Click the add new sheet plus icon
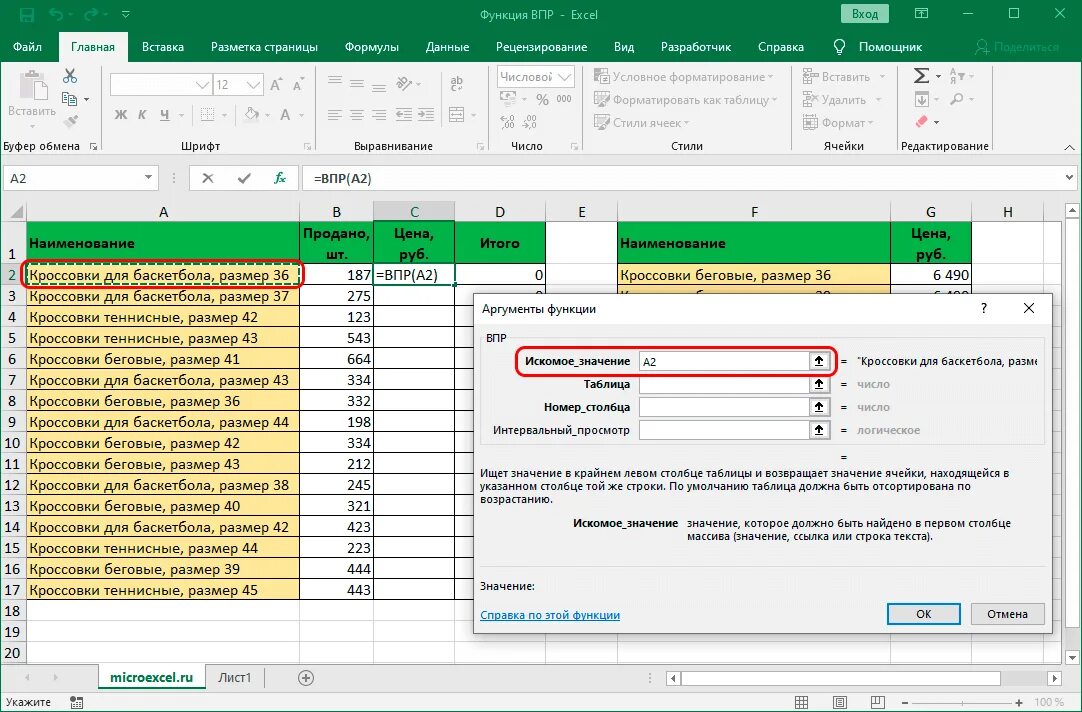 (306, 678)
